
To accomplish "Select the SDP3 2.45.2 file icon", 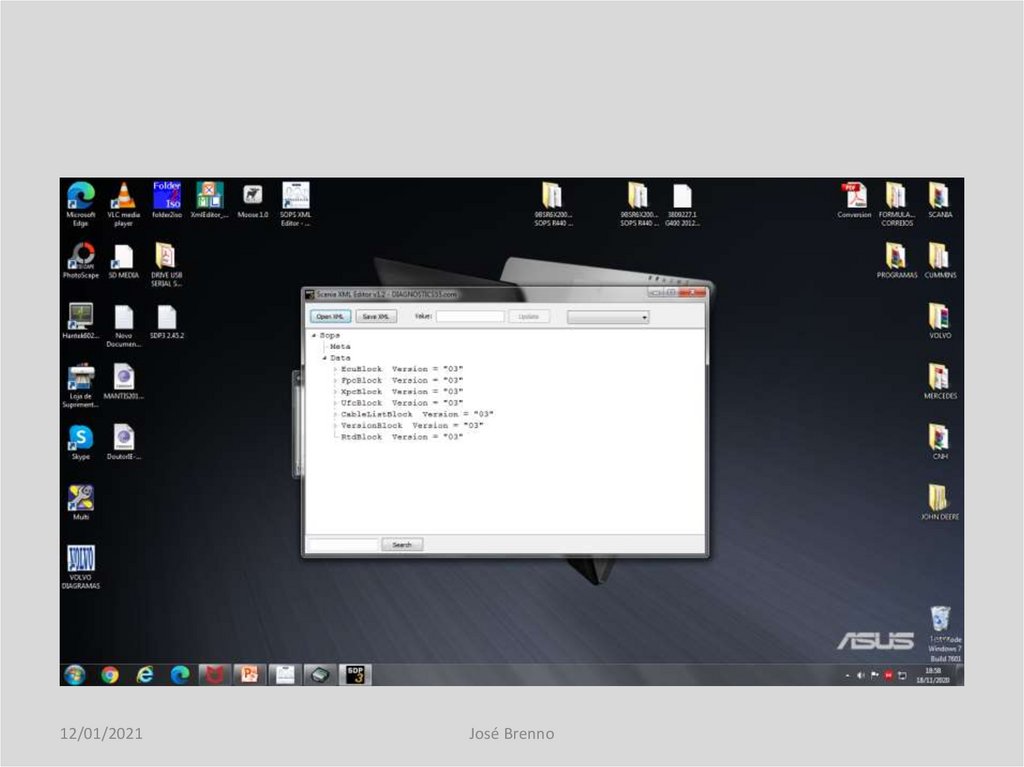I will pyautogui.click(x=167, y=321).
